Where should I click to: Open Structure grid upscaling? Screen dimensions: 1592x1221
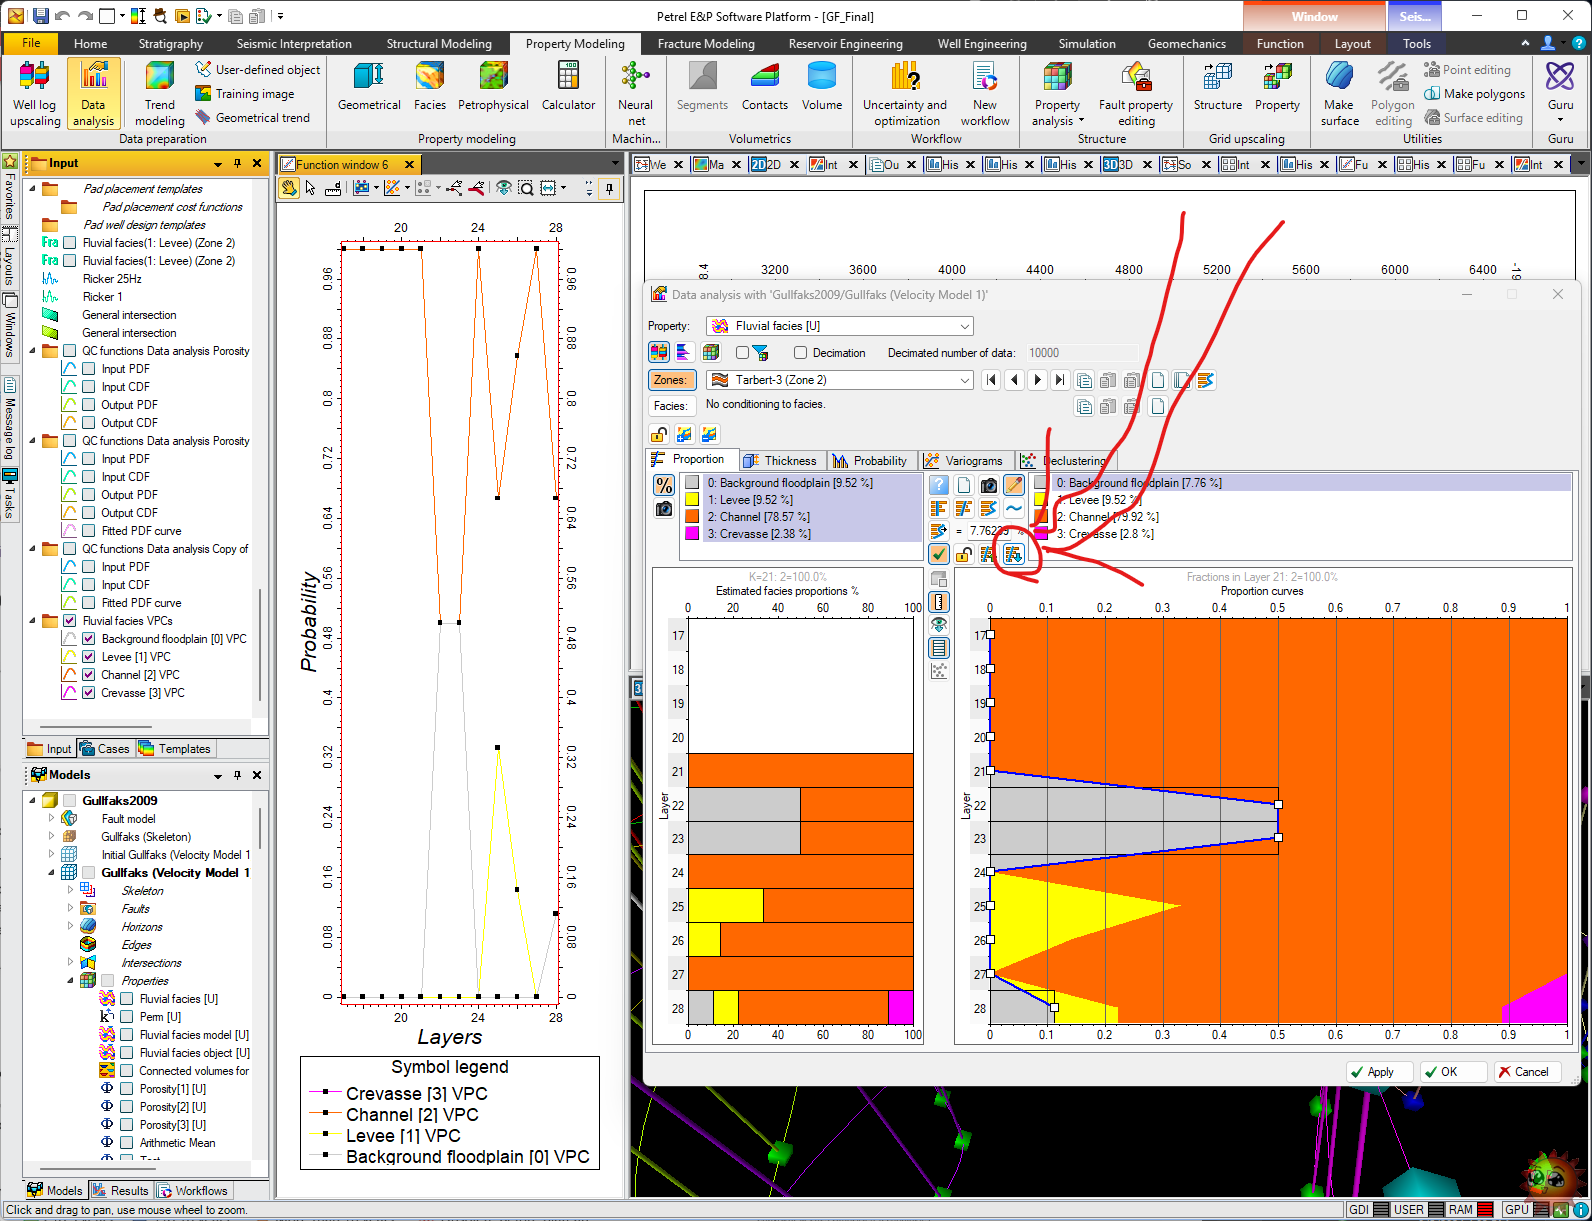1218,86
